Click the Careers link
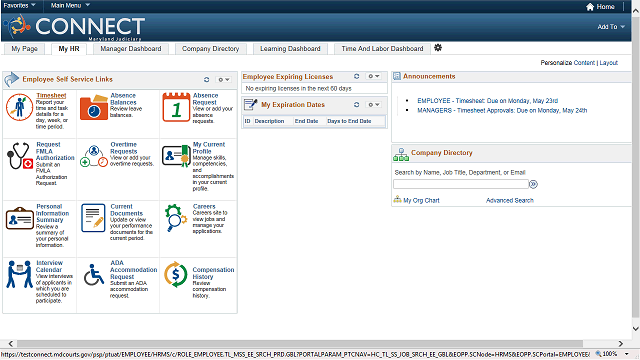The width and height of the screenshot is (640, 360). click(x=204, y=207)
